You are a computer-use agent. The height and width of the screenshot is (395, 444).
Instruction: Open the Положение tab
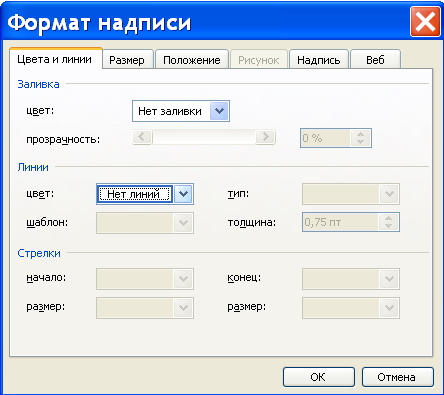click(x=192, y=60)
